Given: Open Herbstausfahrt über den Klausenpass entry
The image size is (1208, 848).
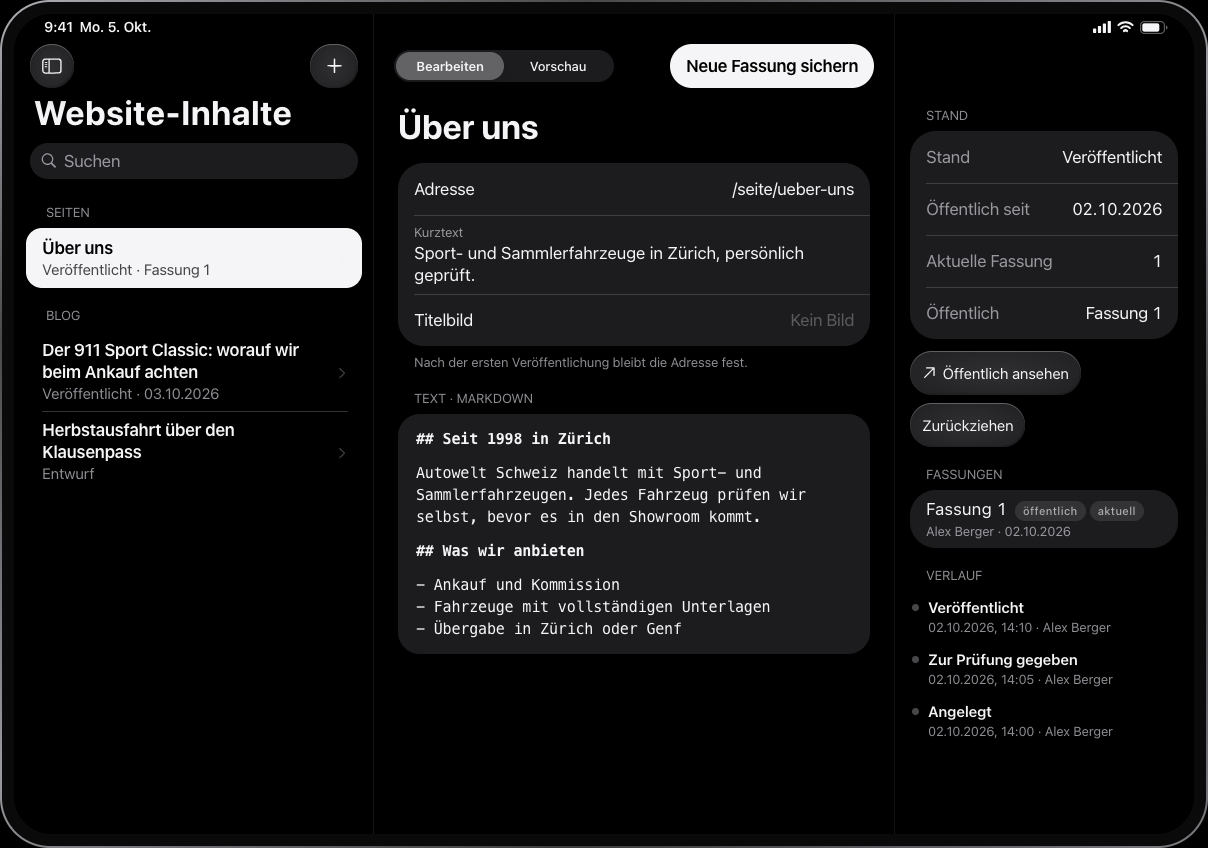Looking at the screenshot, I should pyautogui.click(x=194, y=451).
